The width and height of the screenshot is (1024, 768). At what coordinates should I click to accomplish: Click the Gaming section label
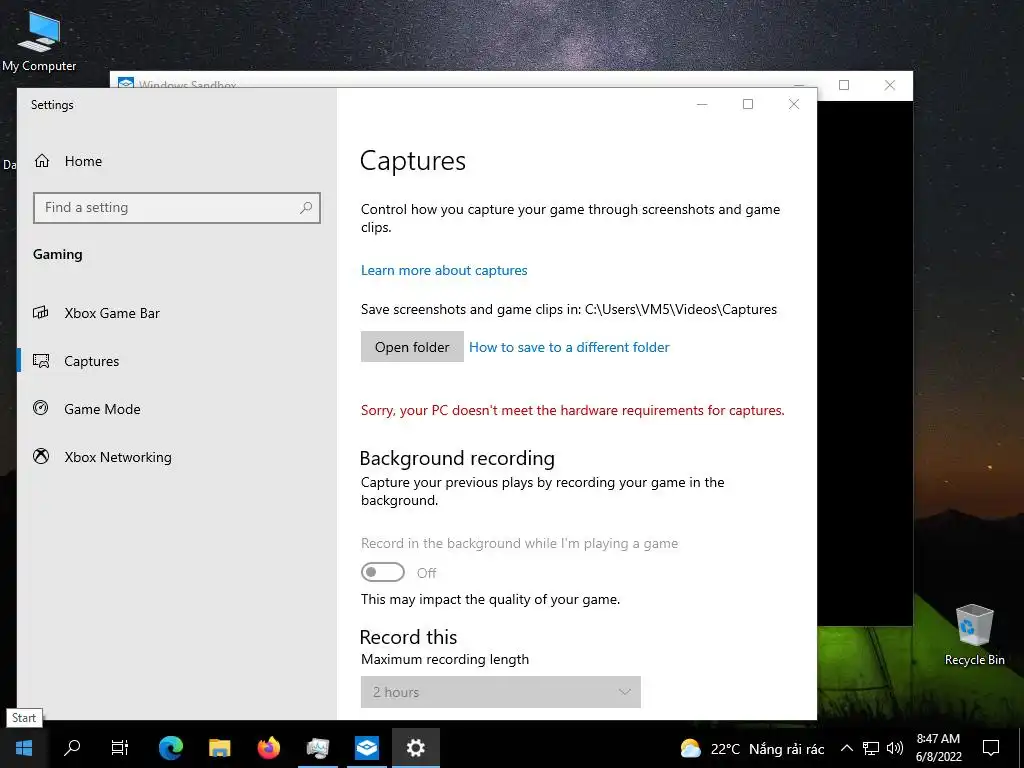click(57, 255)
